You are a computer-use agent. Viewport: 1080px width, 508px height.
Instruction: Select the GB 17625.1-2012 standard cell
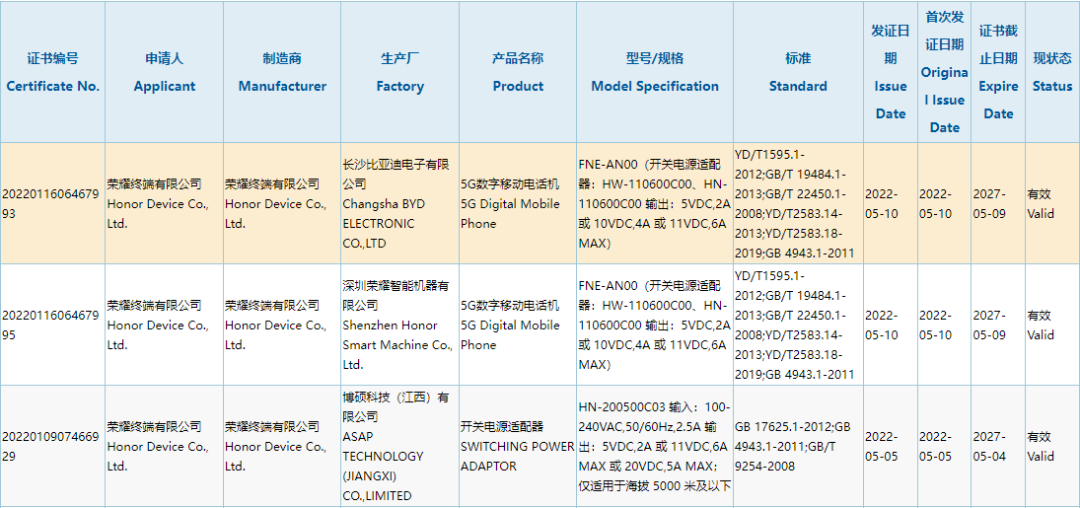797,446
